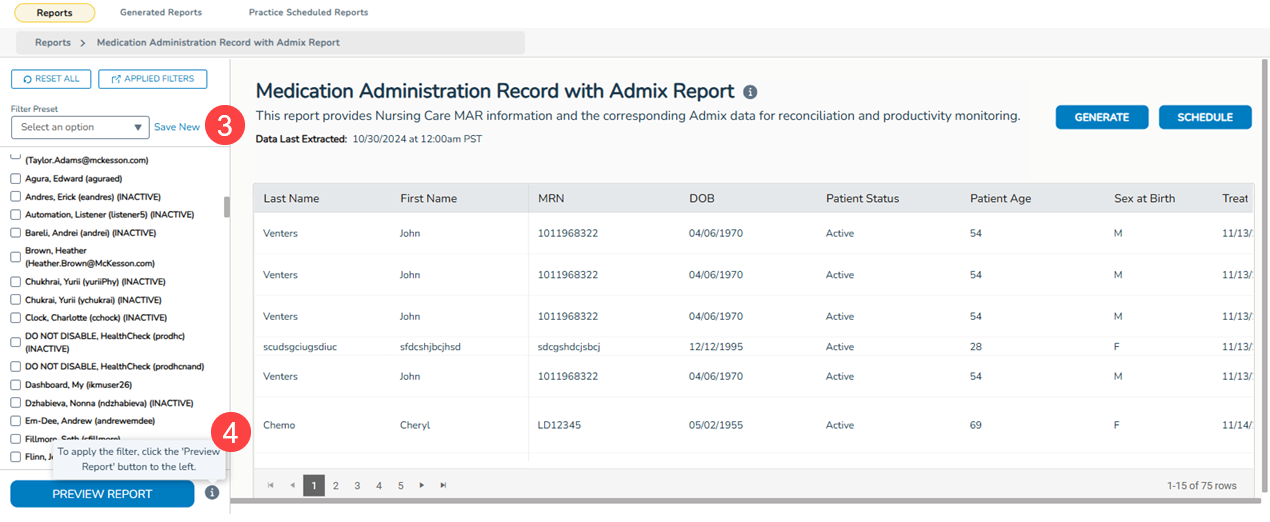Screen dimensions: 1270x522
Task: Select the Dashboard, My (ikmuser26) checkbox
Action: pos(16,385)
